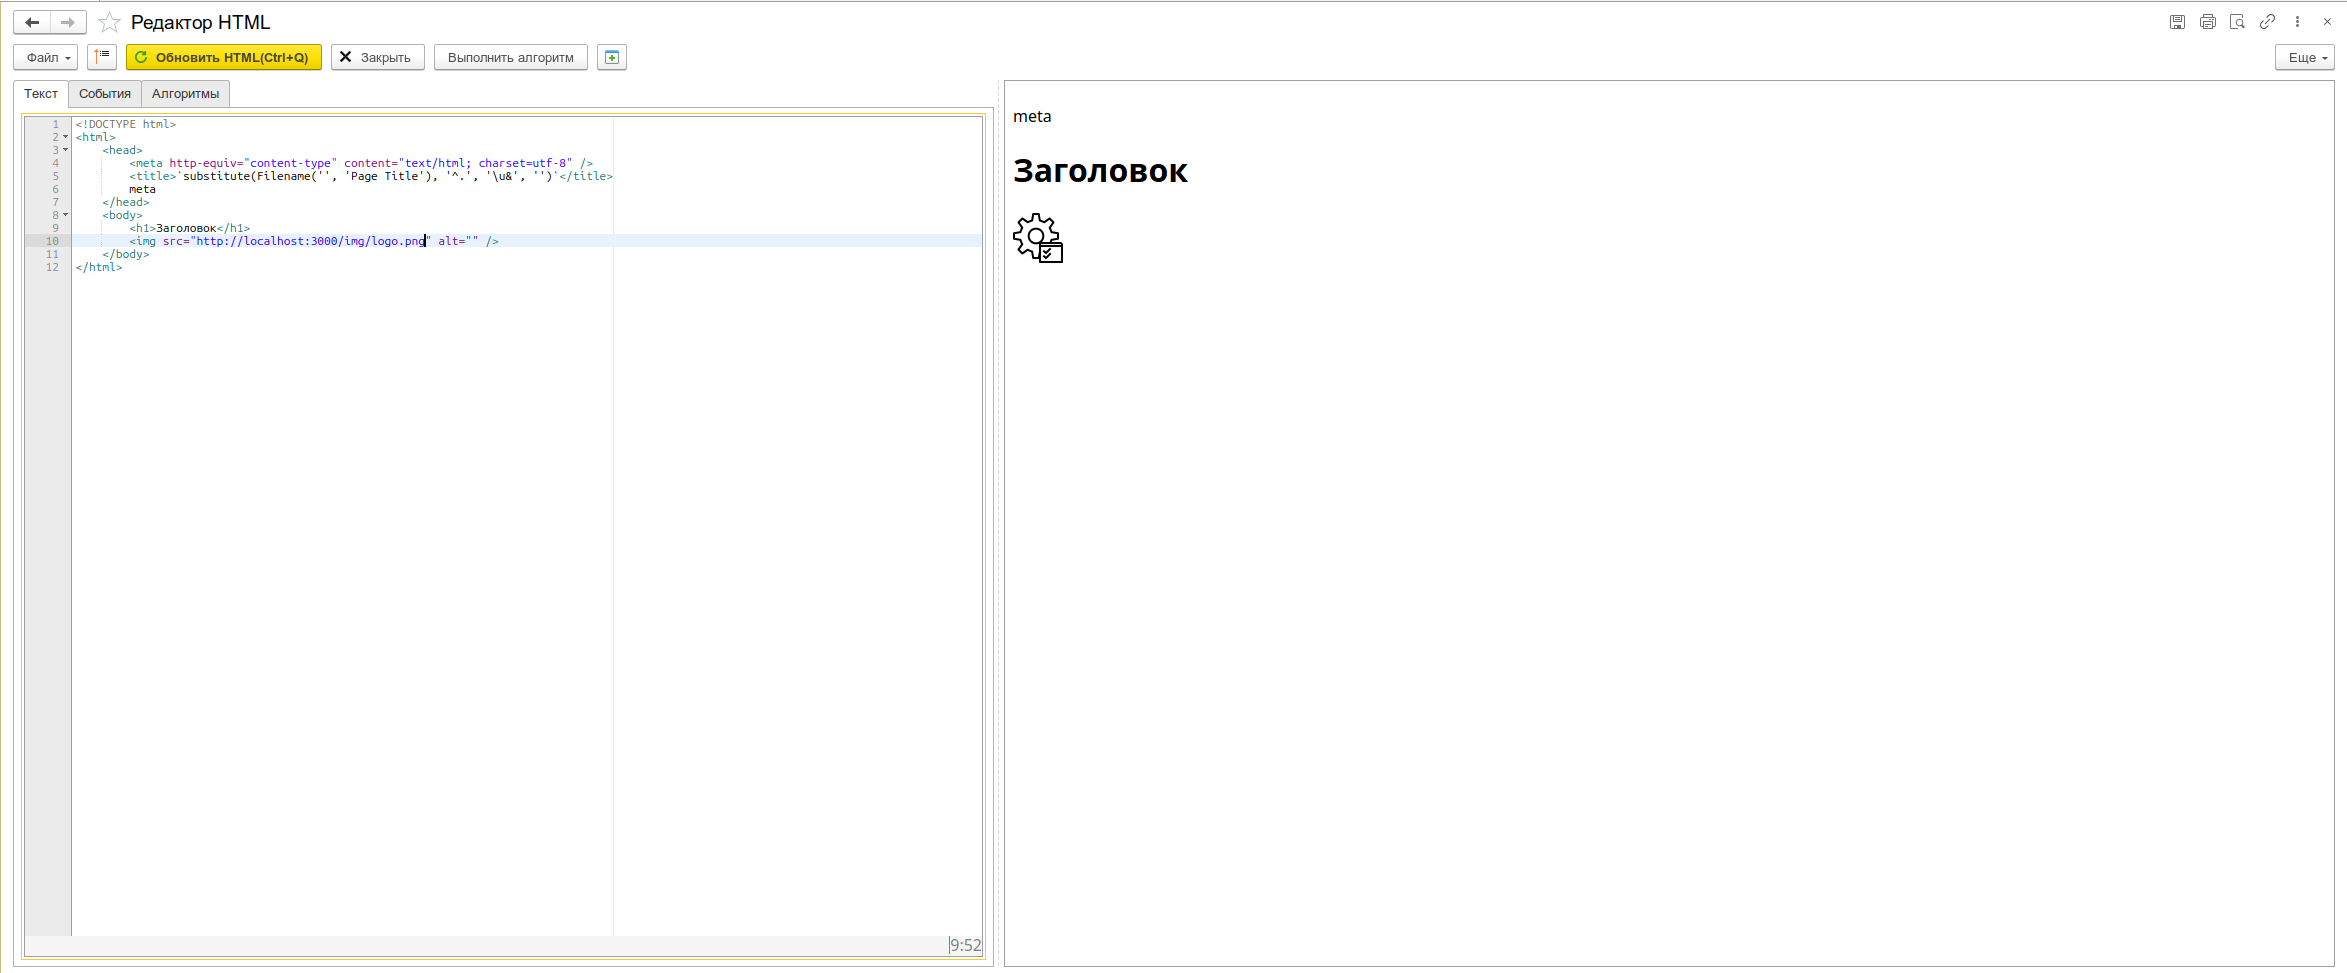Click Обновить HTML(Ctrl+Q) button
Screen dimensions: 2347x973
tap(224, 57)
